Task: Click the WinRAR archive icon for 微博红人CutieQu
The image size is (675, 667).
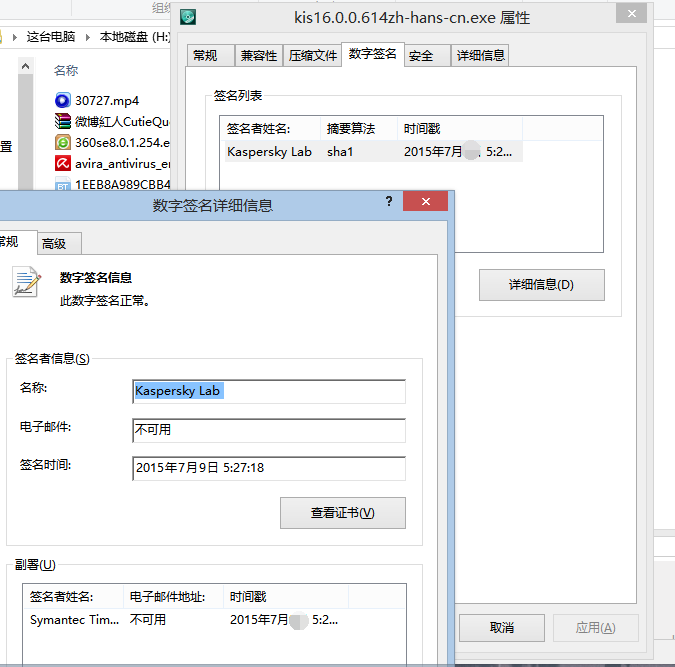Action: [x=62, y=121]
